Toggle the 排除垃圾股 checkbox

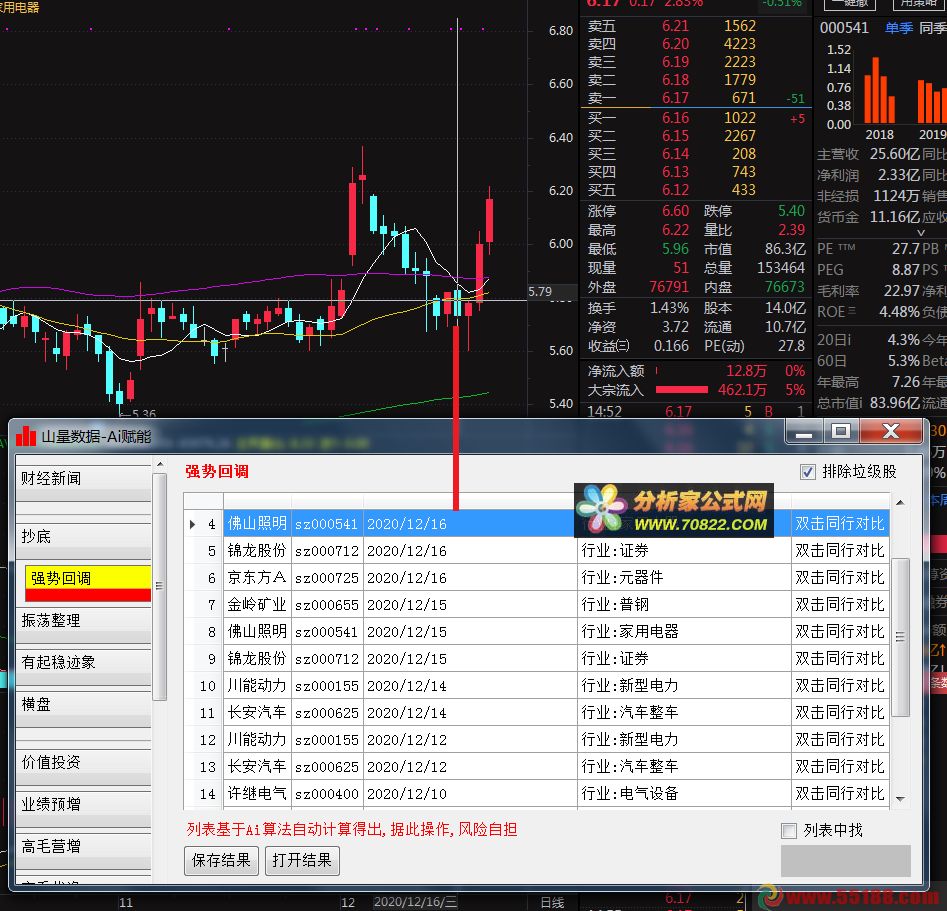pyautogui.click(x=807, y=472)
